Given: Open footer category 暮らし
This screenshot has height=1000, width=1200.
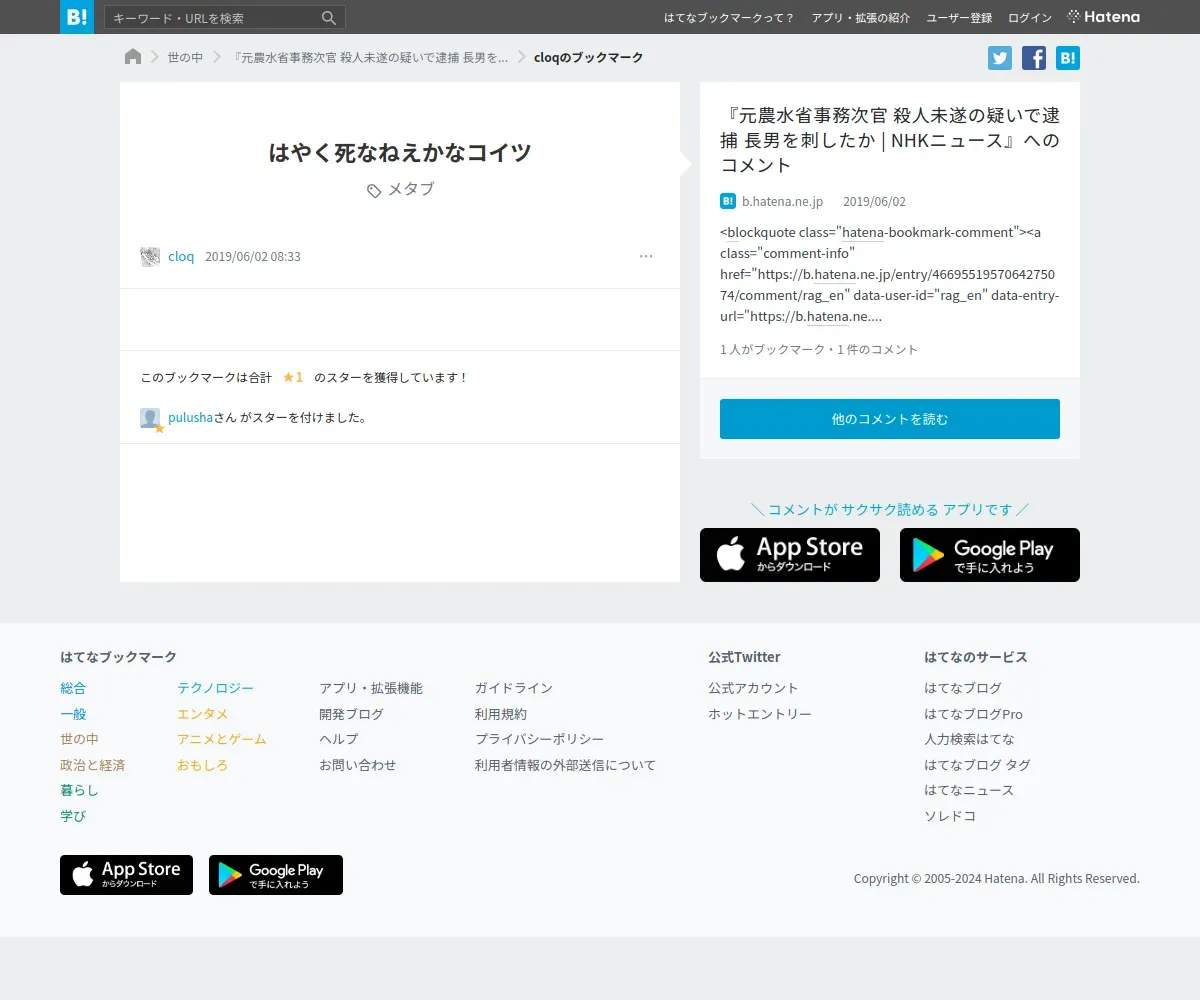Looking at the screenshot, I should [79, 790].
